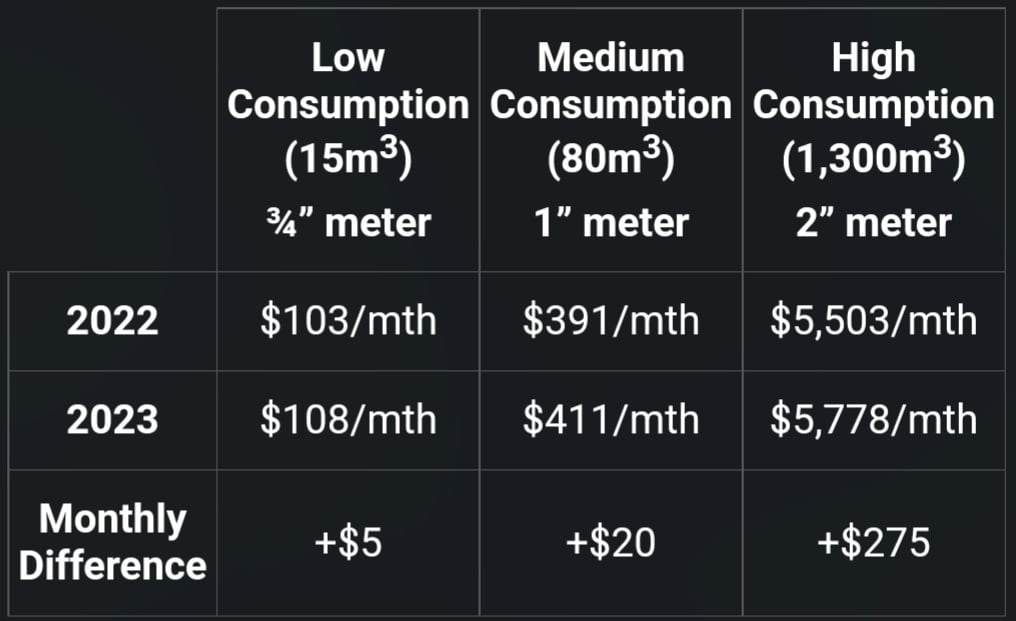Click the 1" meter text
The height and width of the screenshot is (621, 1016).
[x=611, y=223]
